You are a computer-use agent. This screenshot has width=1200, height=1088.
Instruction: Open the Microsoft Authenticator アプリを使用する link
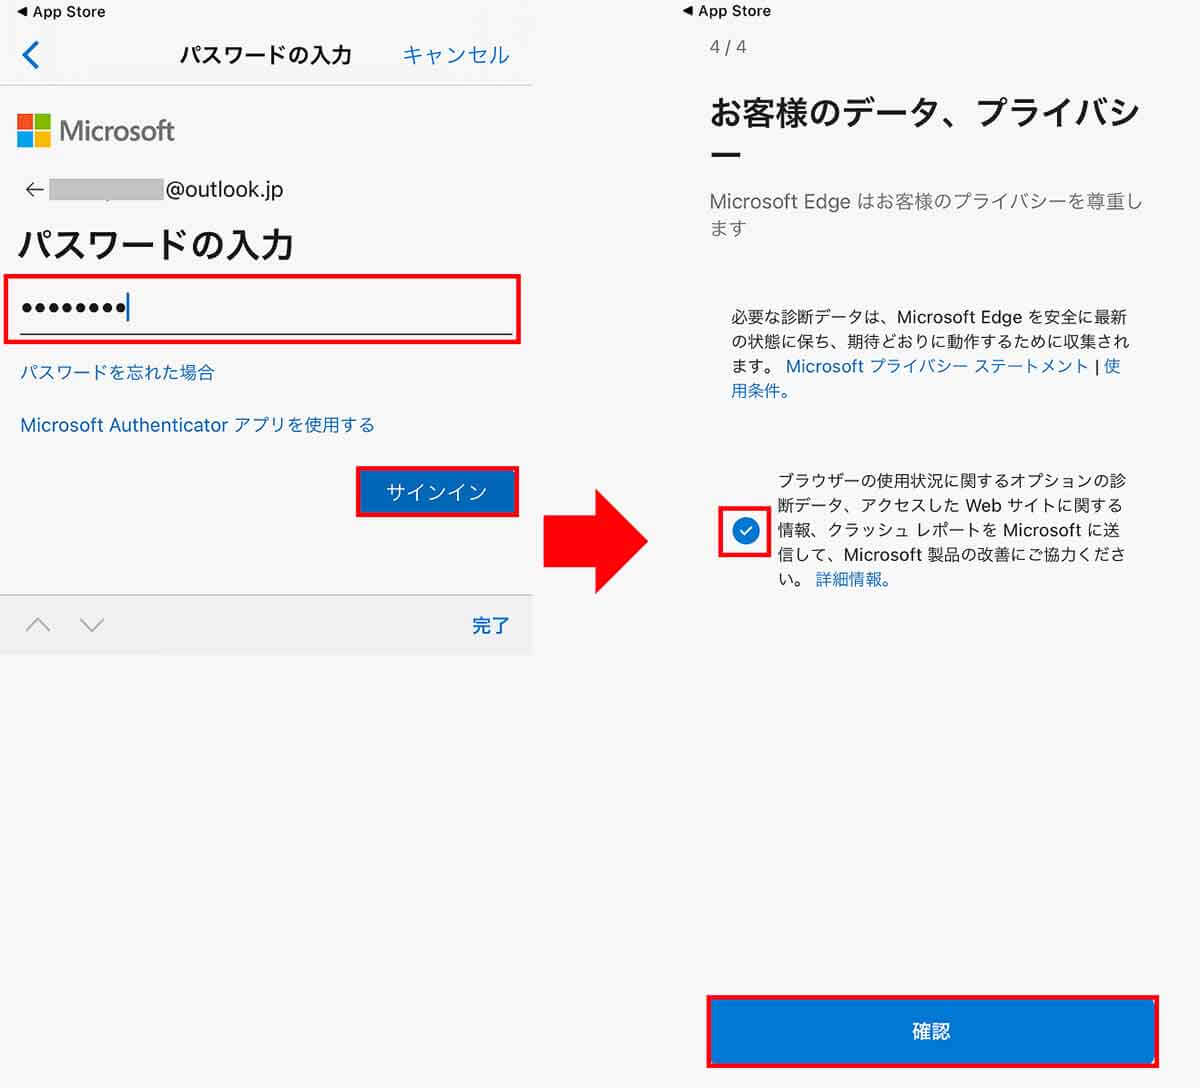(197, 424)
